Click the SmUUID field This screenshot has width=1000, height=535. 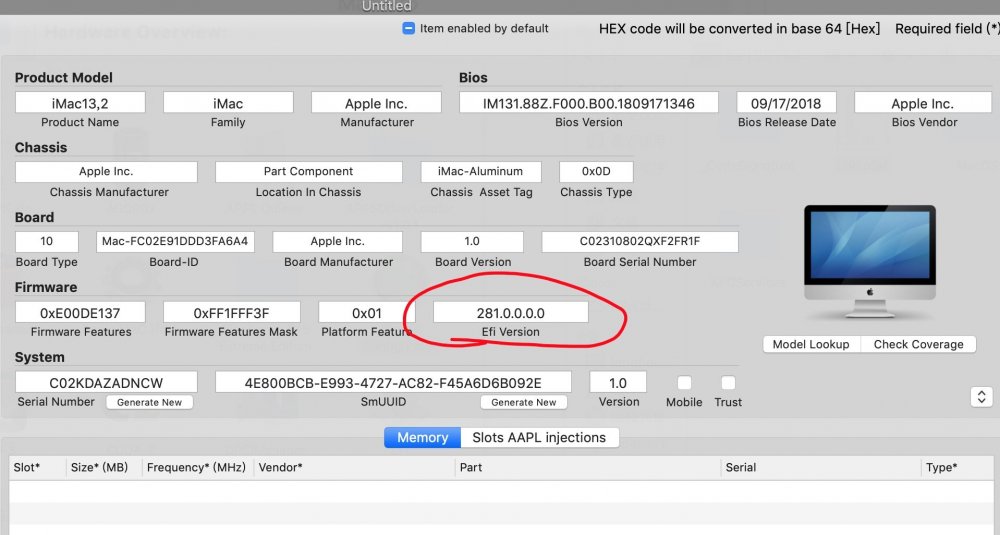(x=393, y=383)
